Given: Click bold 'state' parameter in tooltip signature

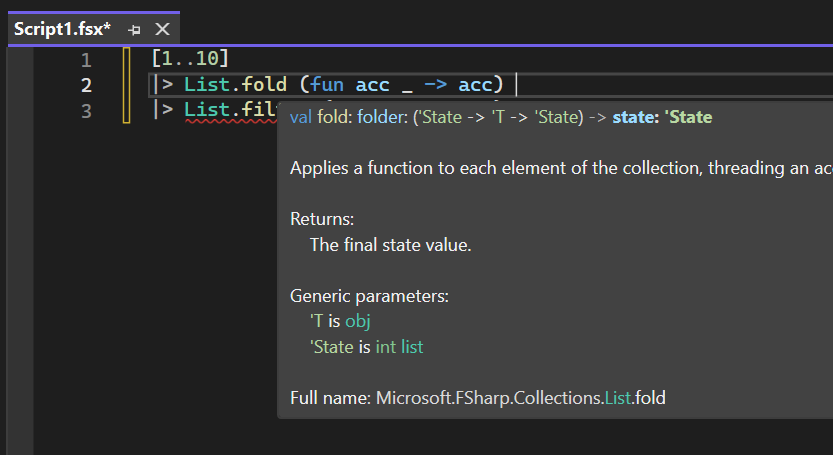Looking at the screenshot, I should [x=631, y=117].
